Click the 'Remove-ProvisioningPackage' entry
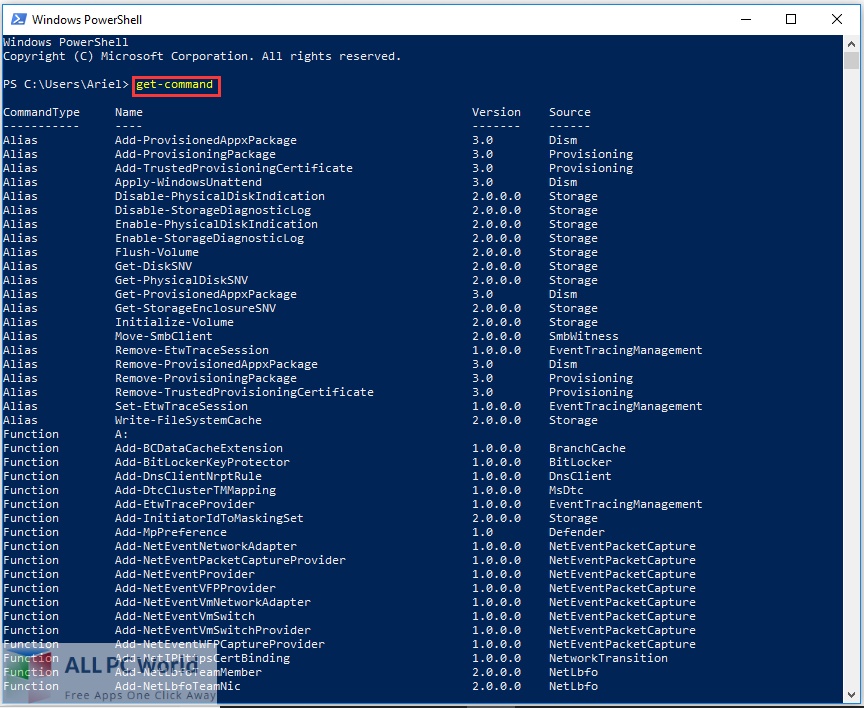The width and height of the screenshot is (864, 708). coord(206,379)
